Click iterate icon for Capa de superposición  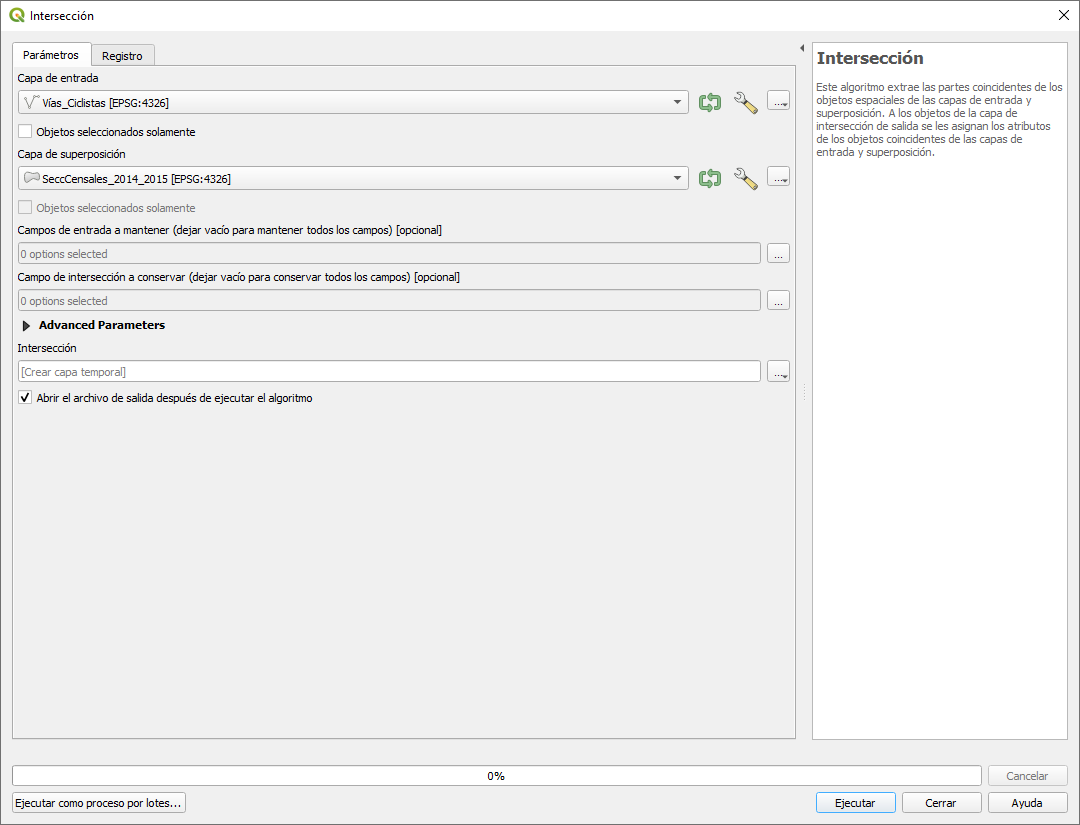[x=709, y=178]
